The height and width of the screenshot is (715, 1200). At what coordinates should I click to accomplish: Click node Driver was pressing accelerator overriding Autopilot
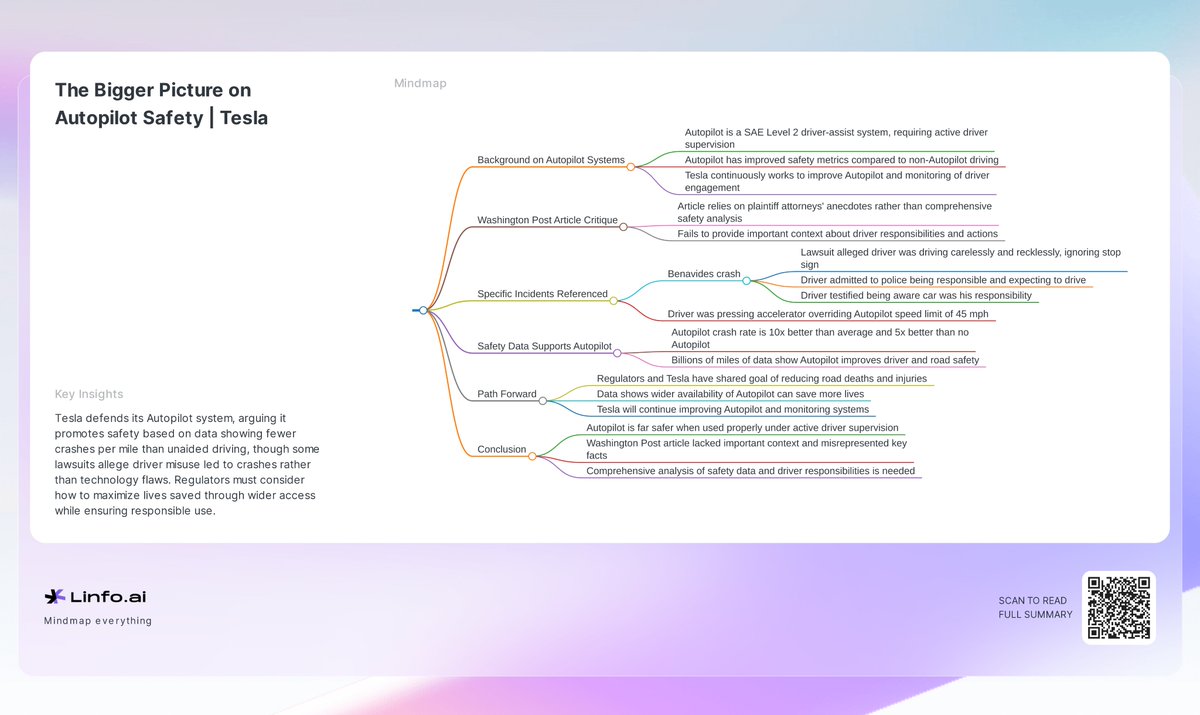point(828,314)
